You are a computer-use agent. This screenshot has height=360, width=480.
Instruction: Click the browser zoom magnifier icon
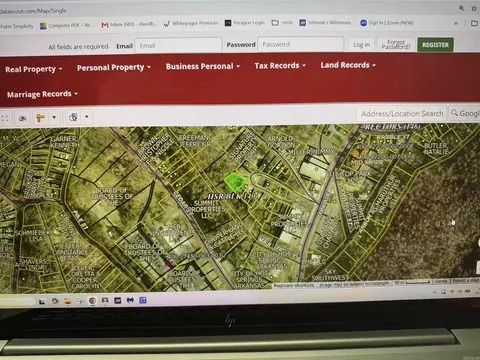tap(461, 8)
